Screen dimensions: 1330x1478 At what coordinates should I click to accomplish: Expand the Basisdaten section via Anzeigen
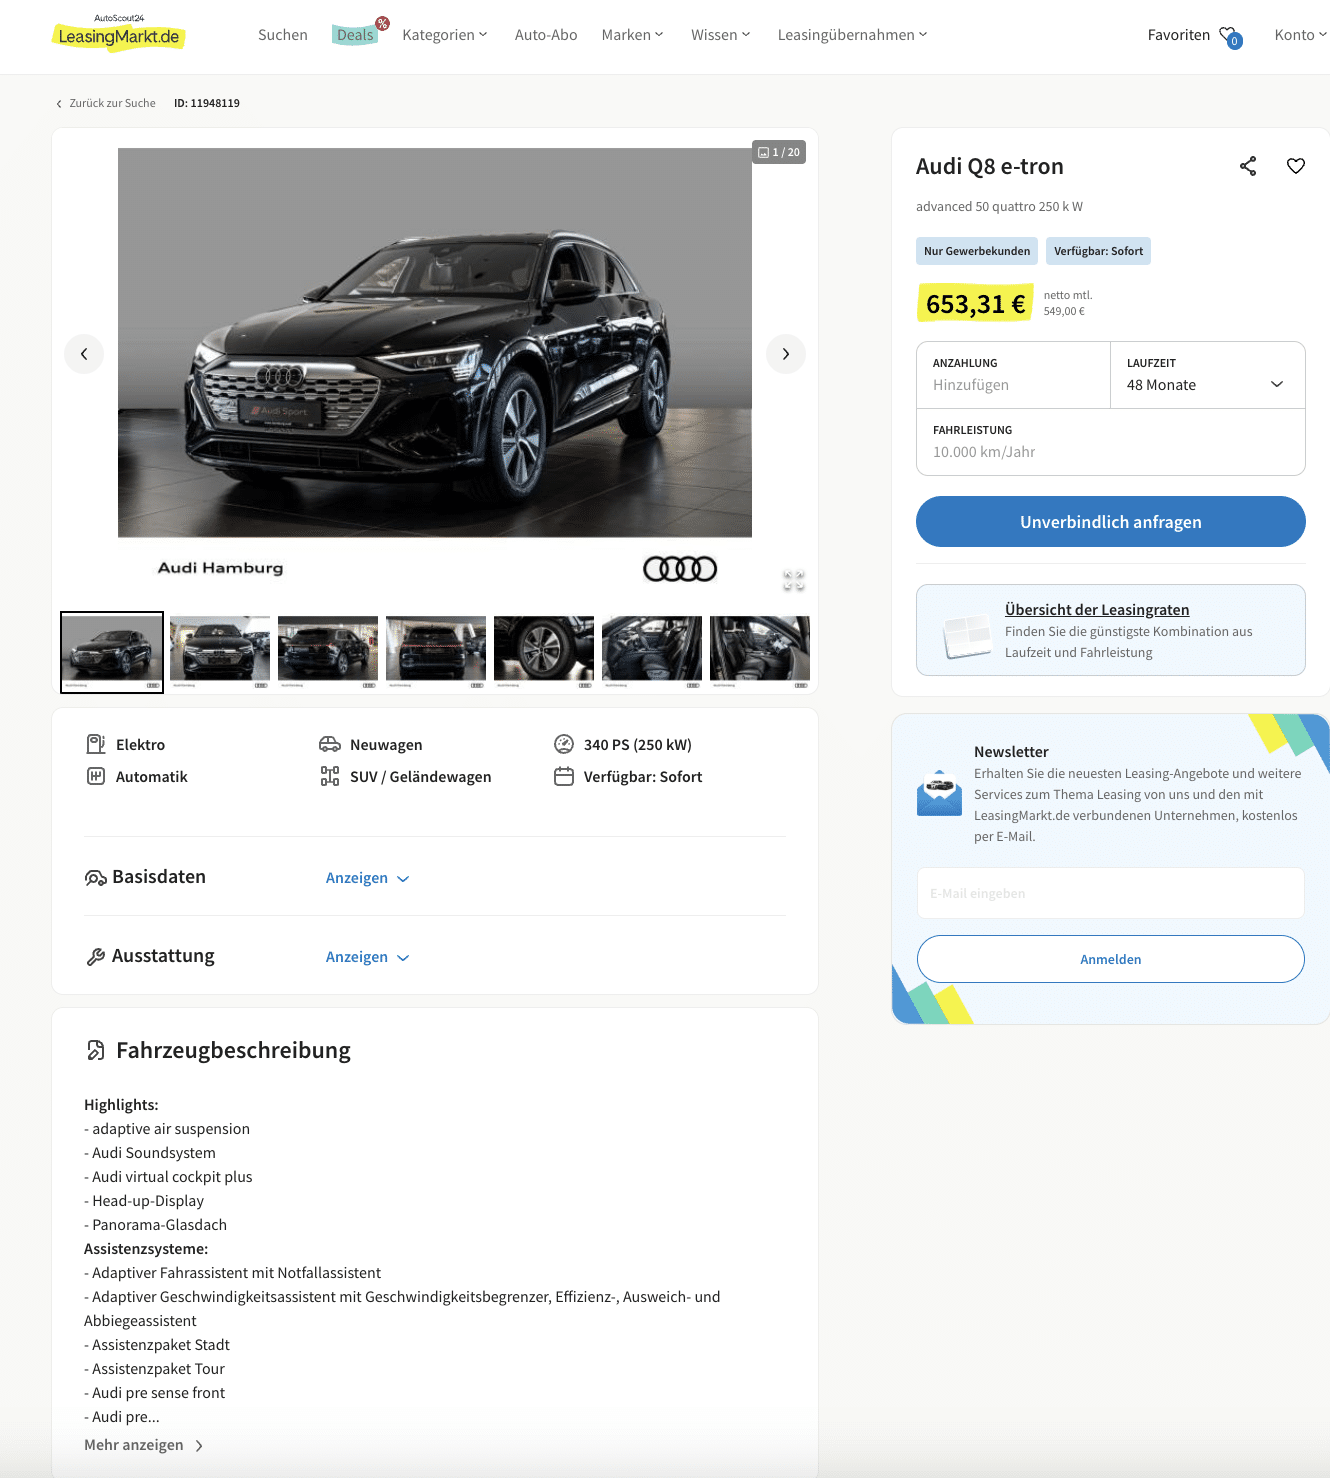(367, 878)
